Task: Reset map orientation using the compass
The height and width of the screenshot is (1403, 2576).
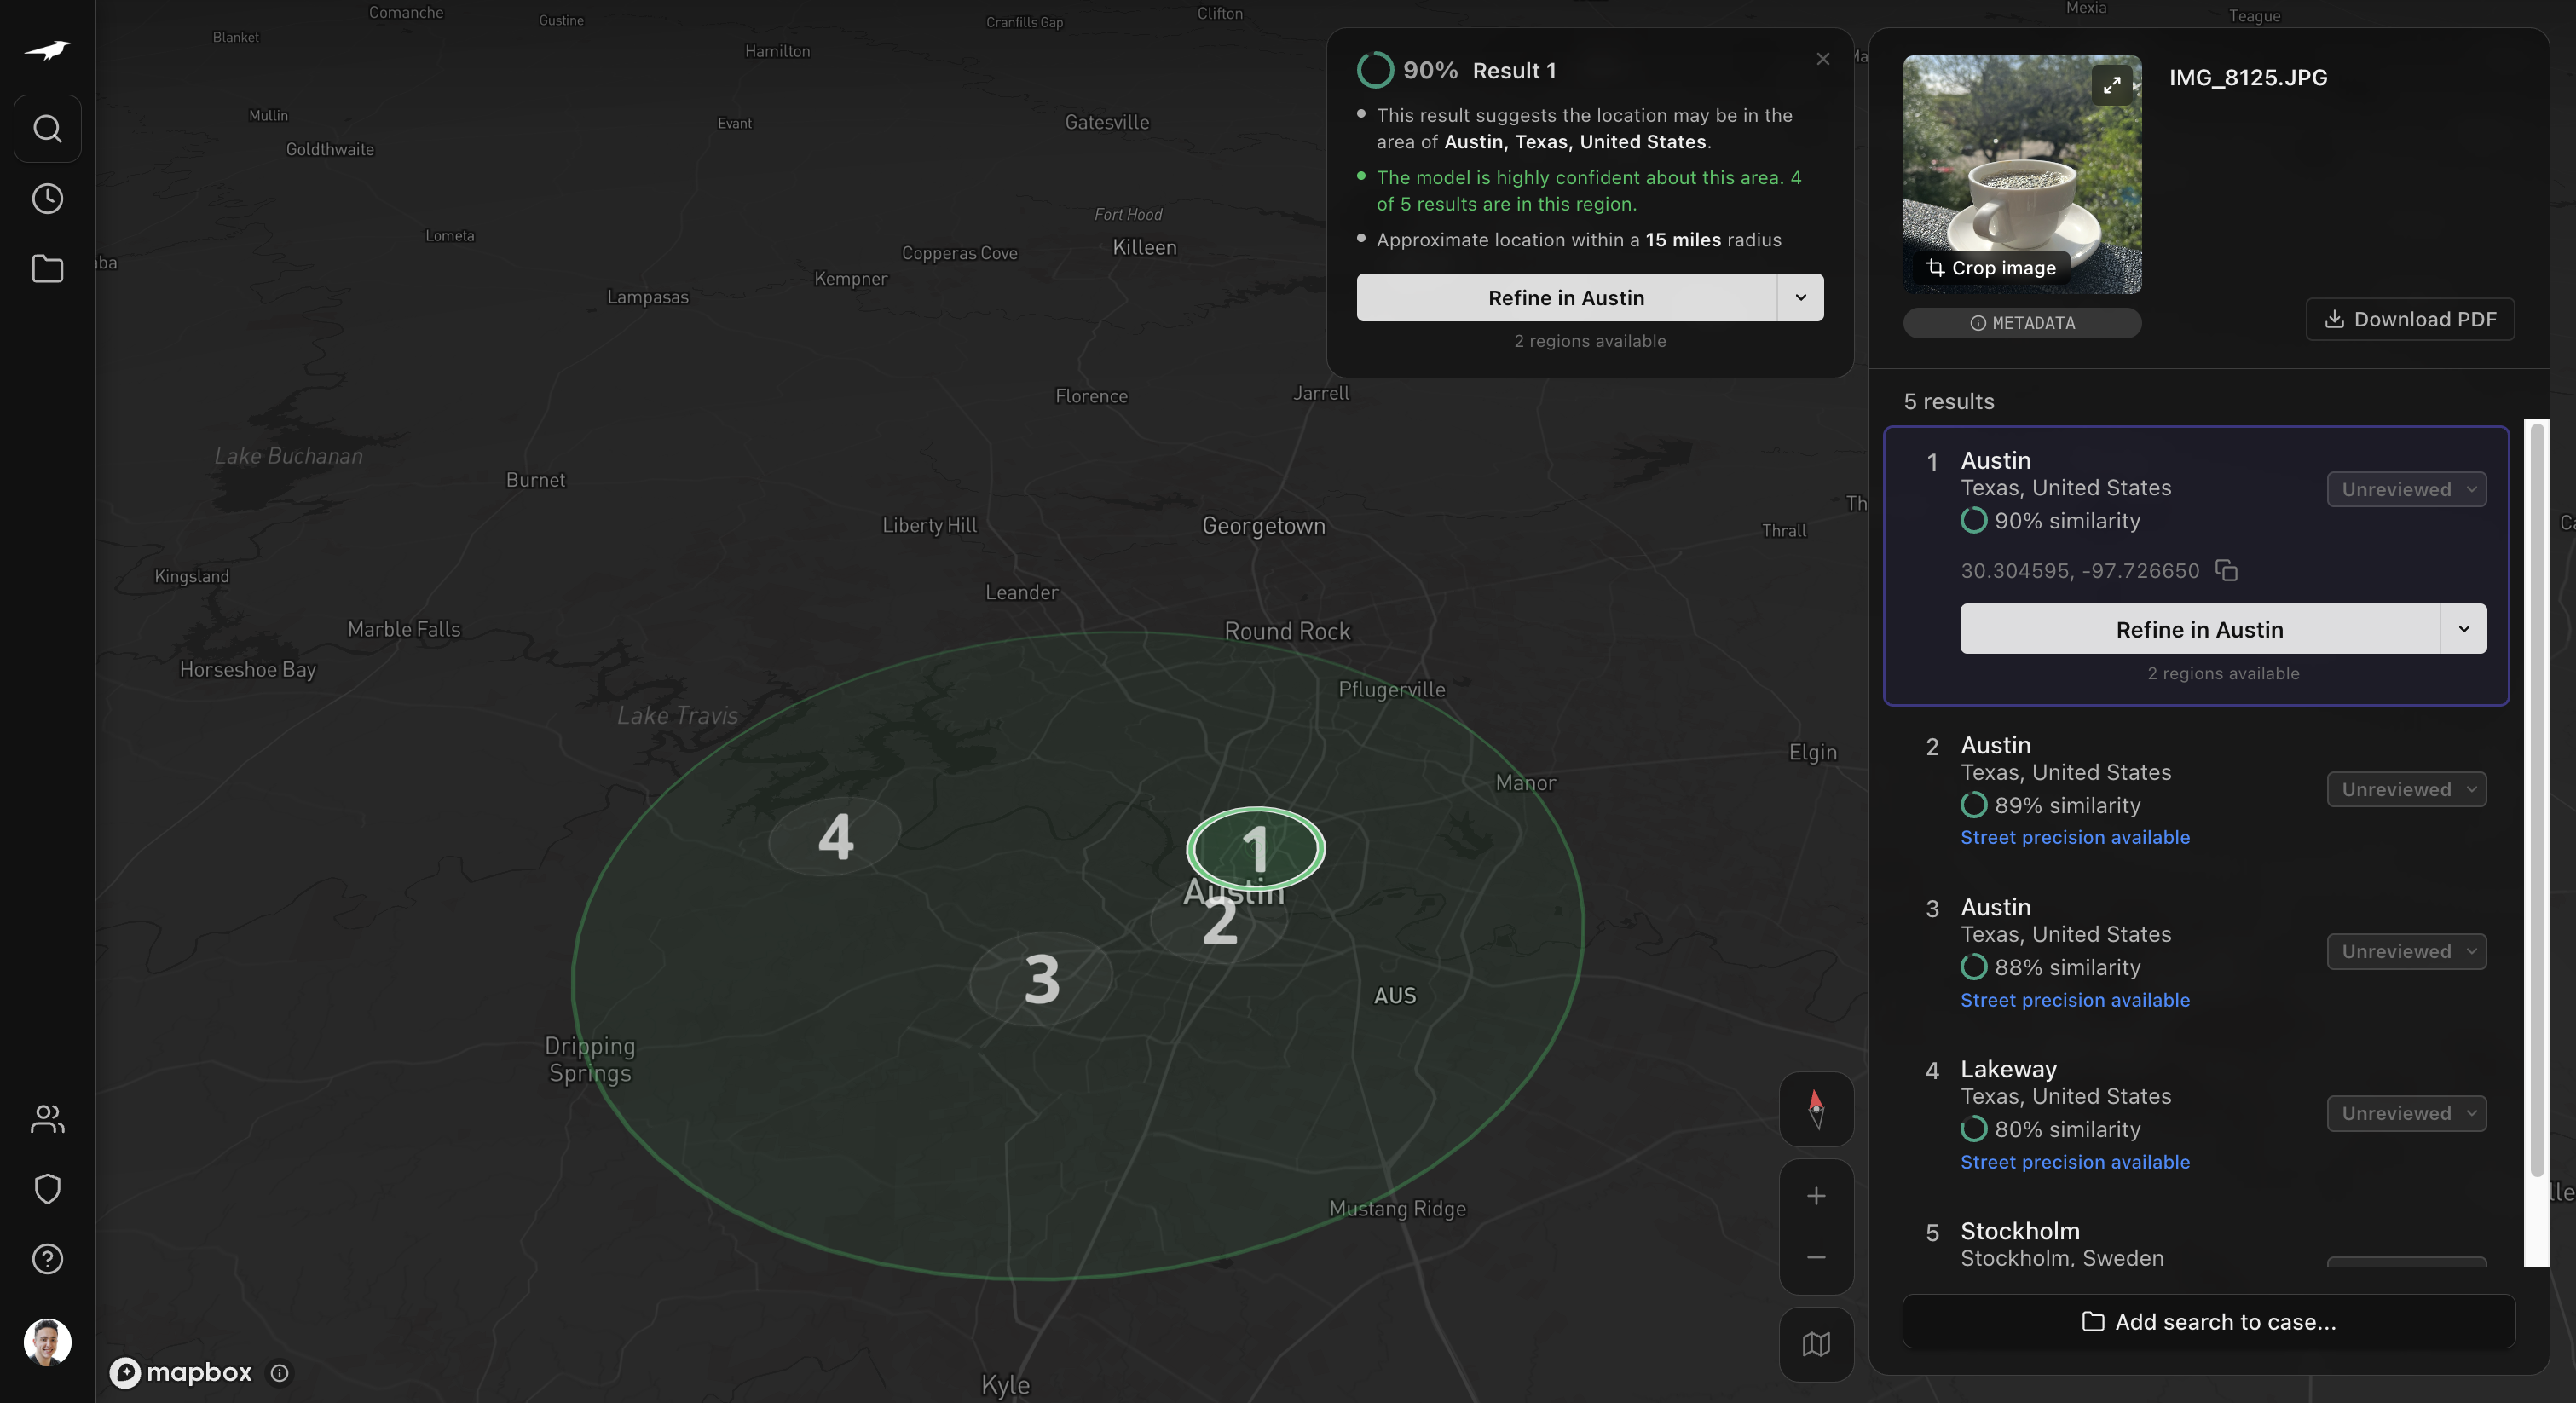Action: (x=1816, y=1109)
